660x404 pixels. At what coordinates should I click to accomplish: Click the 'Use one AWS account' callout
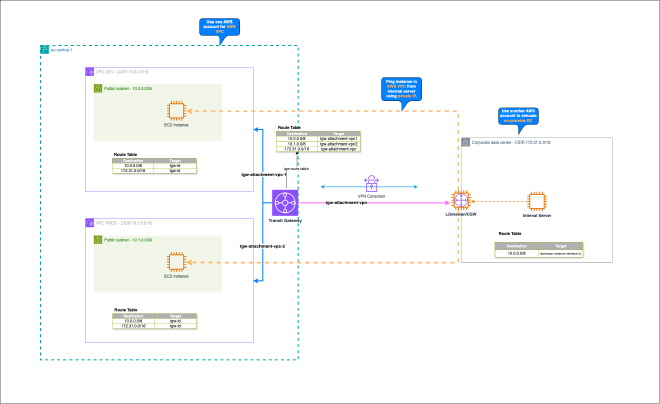220,27
